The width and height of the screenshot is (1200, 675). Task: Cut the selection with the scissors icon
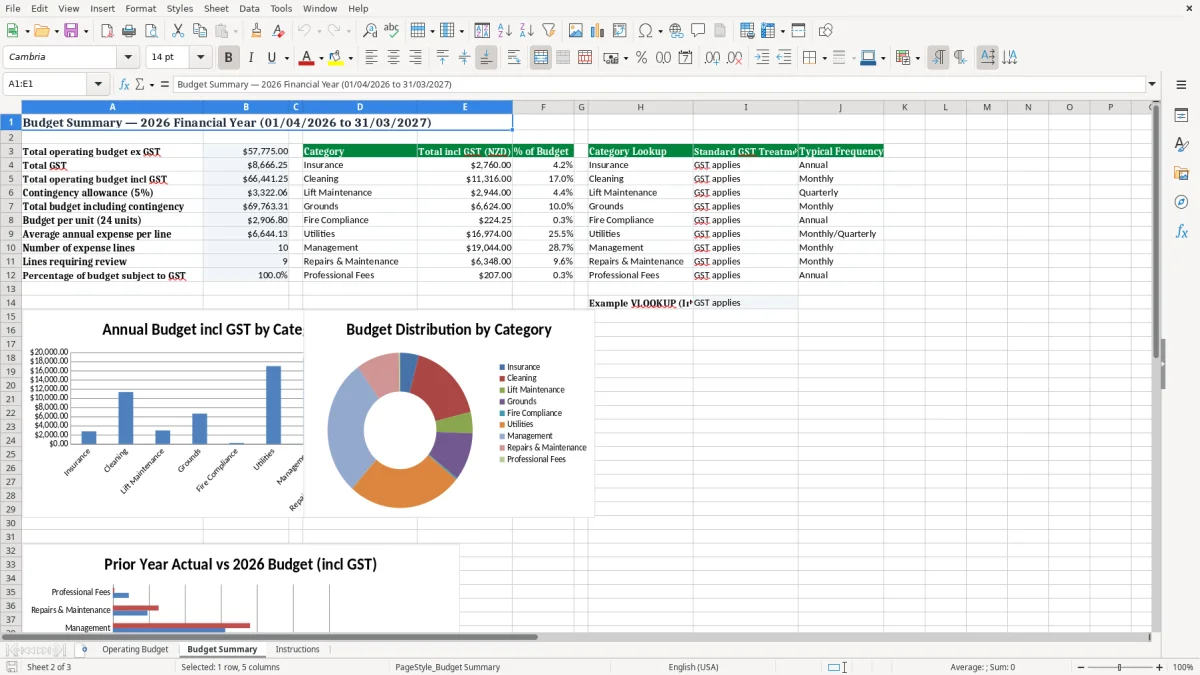(x=177, y=31)
